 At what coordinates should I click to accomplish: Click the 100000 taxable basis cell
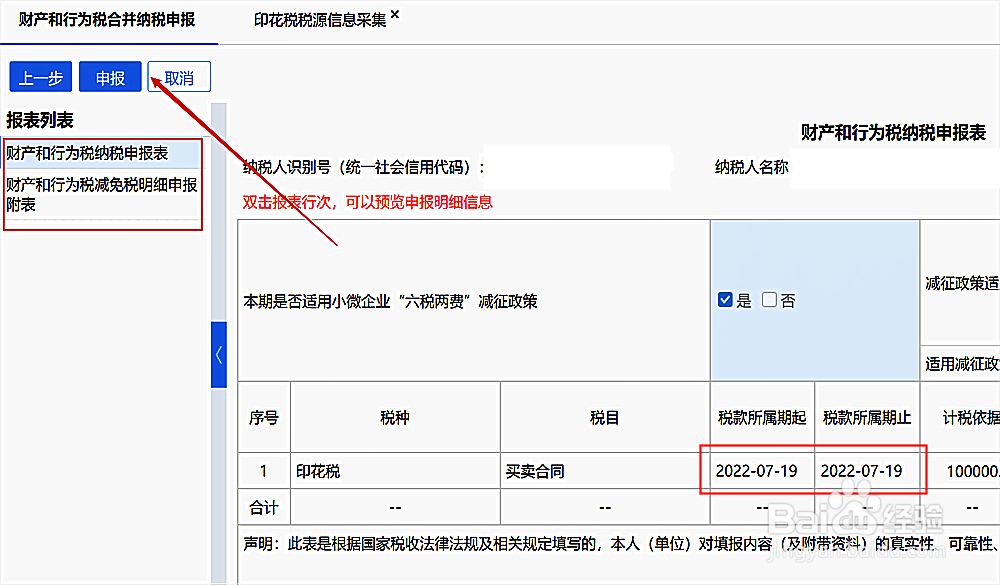(x=960, y=471)
